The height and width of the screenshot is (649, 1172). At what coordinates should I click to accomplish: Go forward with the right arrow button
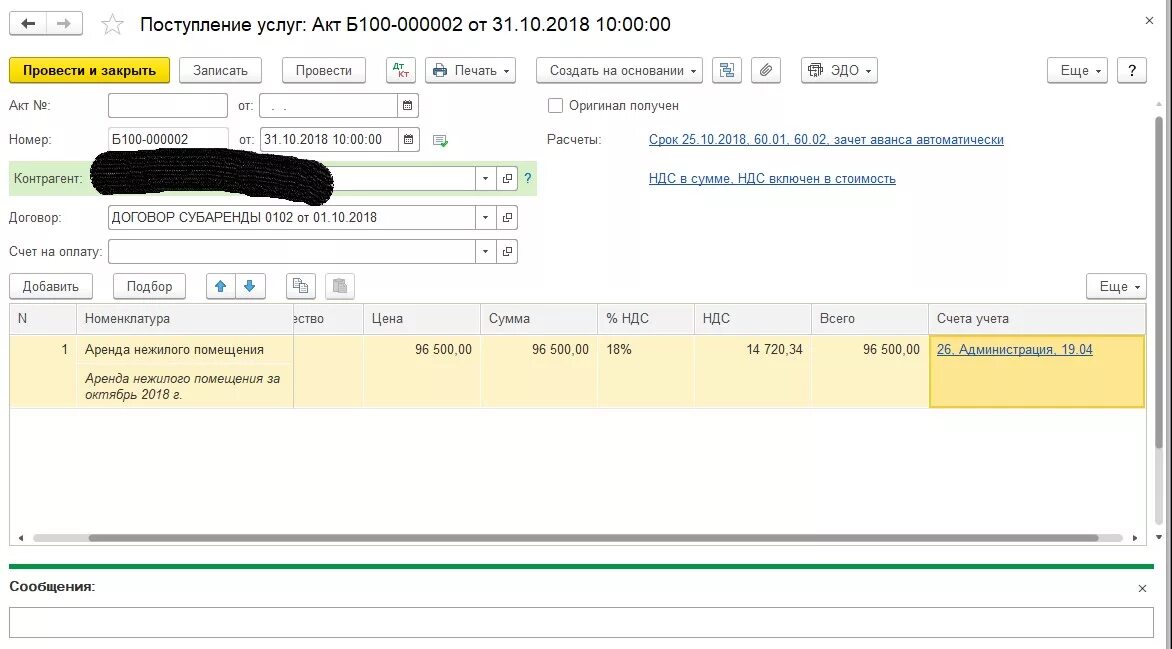click(x=64, y=24)
